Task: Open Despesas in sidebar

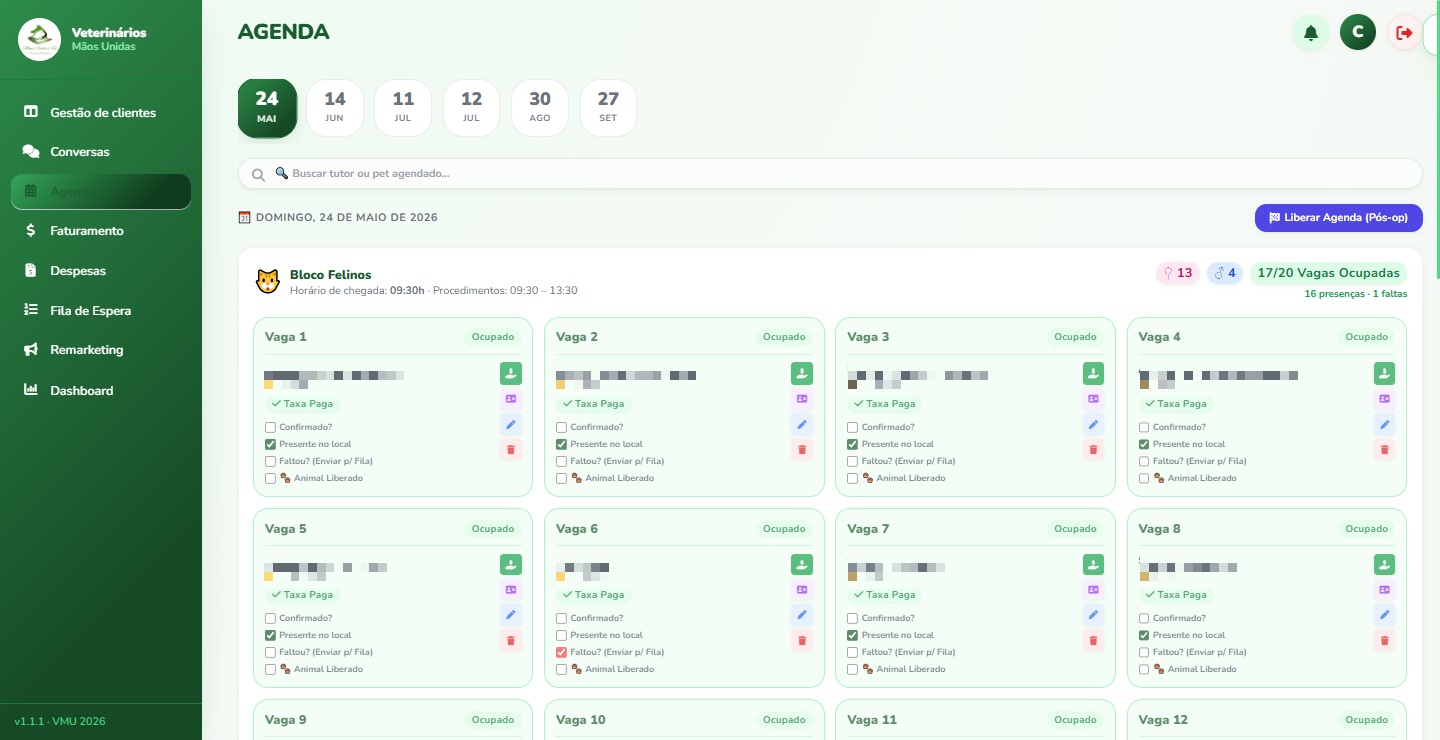Action: click(101, 271)
